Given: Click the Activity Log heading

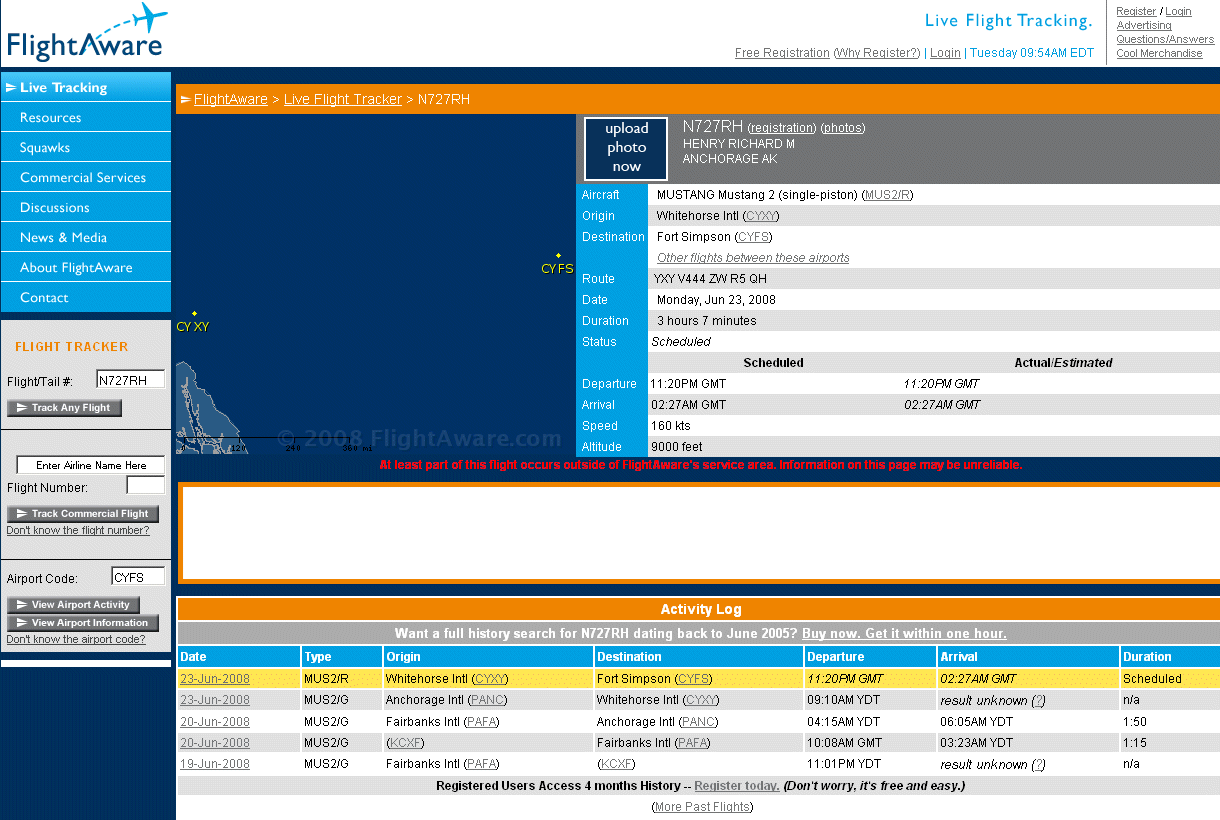Looking at the screenshot, I should (700, 609).
